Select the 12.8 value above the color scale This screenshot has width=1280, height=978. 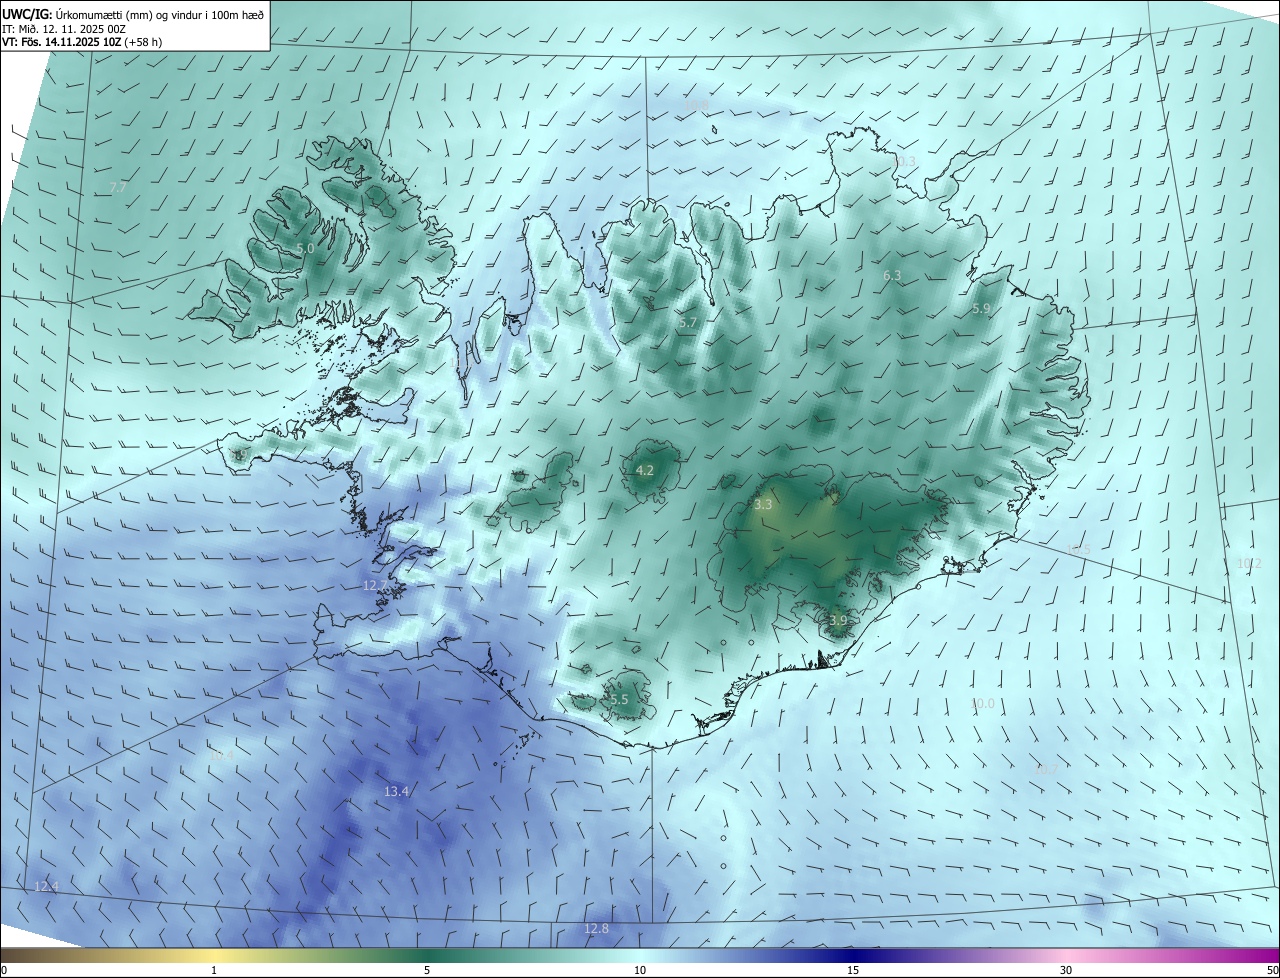tap(596, 929)
